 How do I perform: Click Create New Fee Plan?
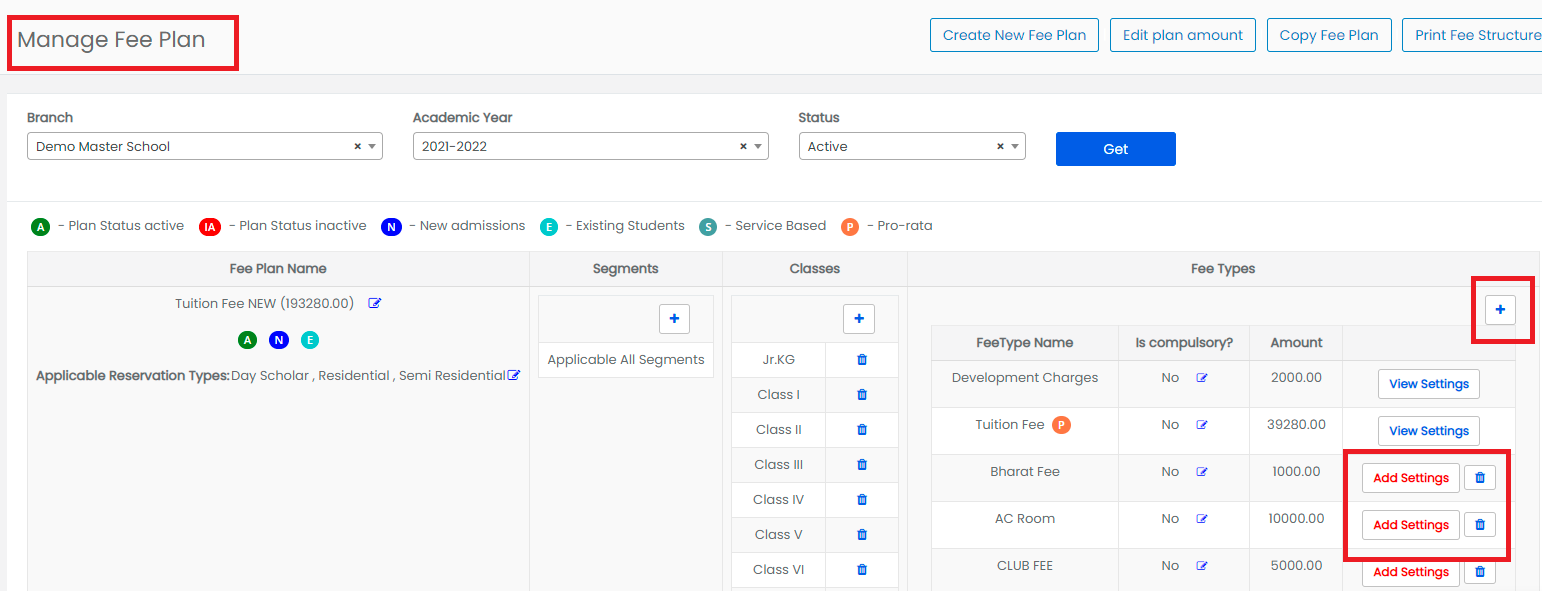(1014, 35)
